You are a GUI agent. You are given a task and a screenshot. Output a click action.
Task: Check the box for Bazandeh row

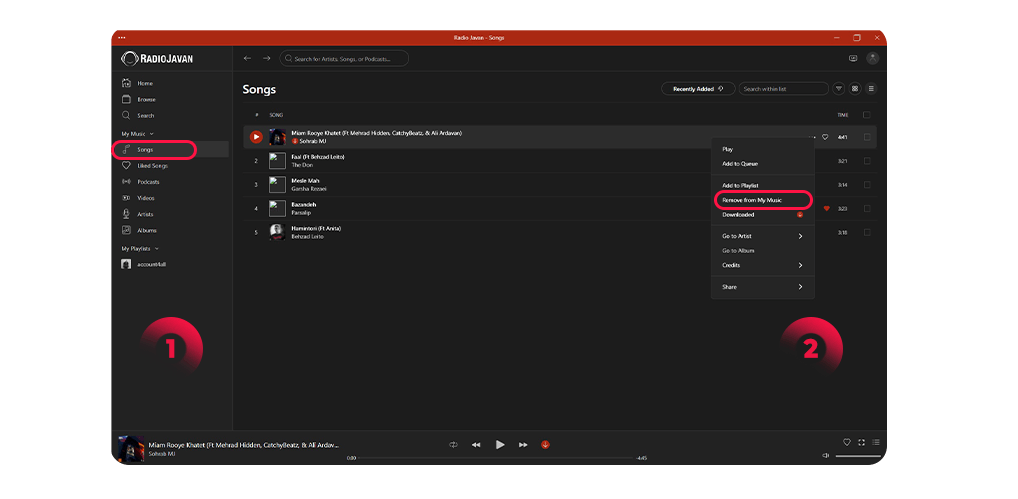click(867, 209)
